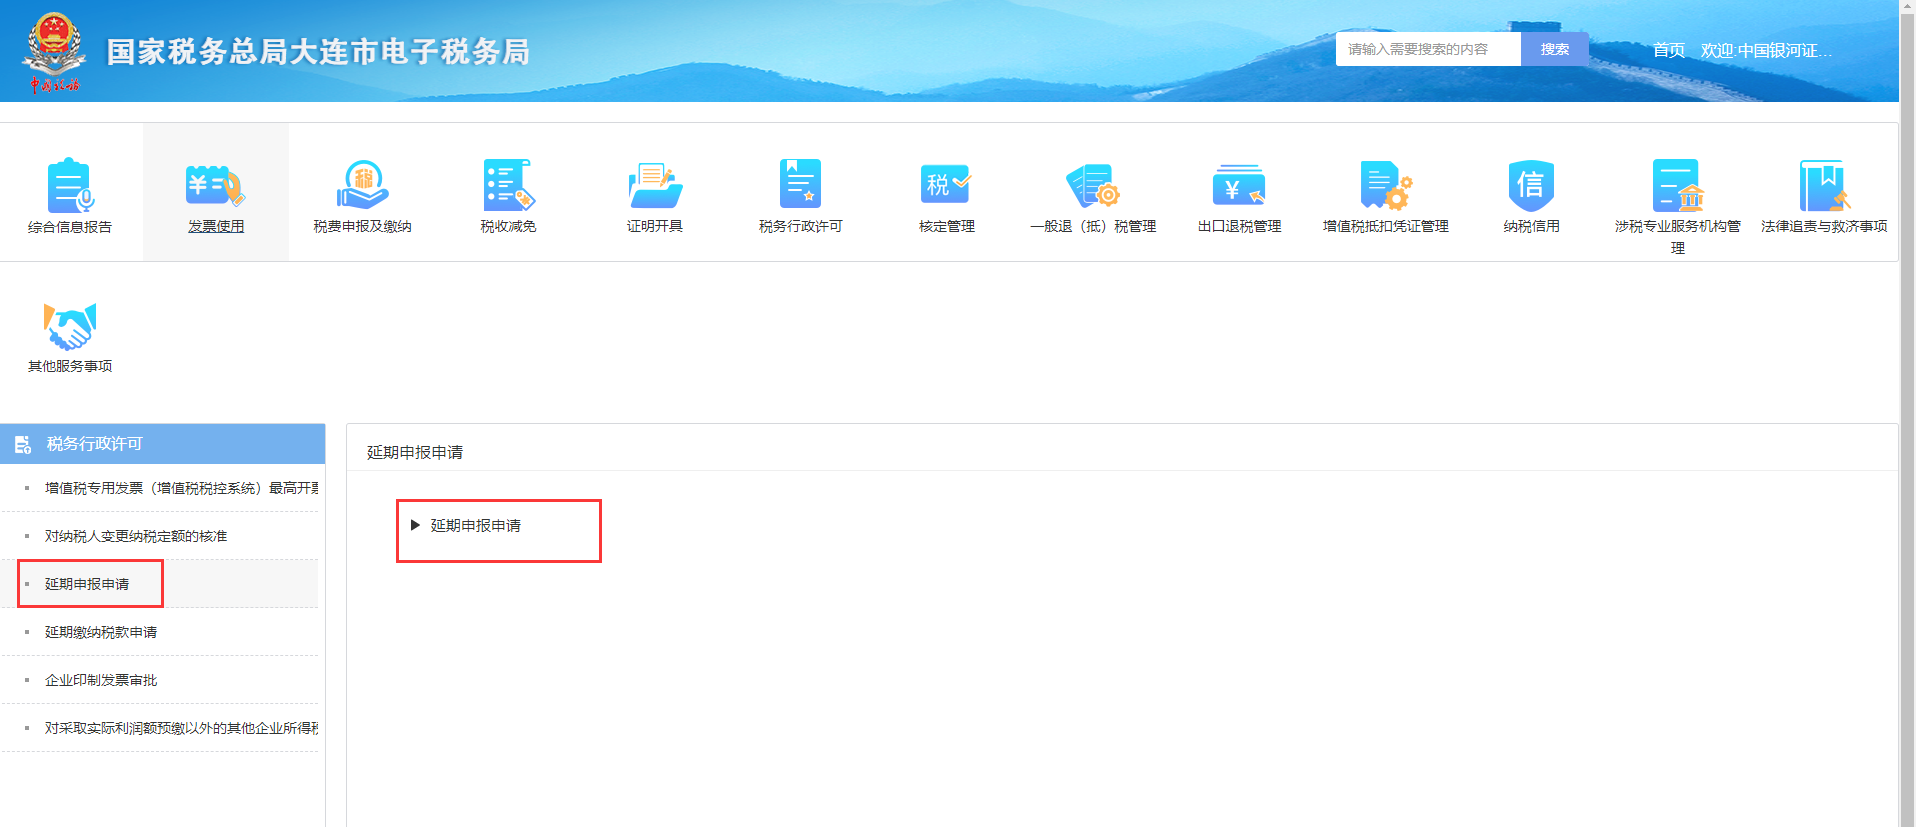This screenshot has height=827, width=1916.
Task: Select 企业印制发票审批 in the sidebar
Action: pyautogui.click(x=101, y=680)
